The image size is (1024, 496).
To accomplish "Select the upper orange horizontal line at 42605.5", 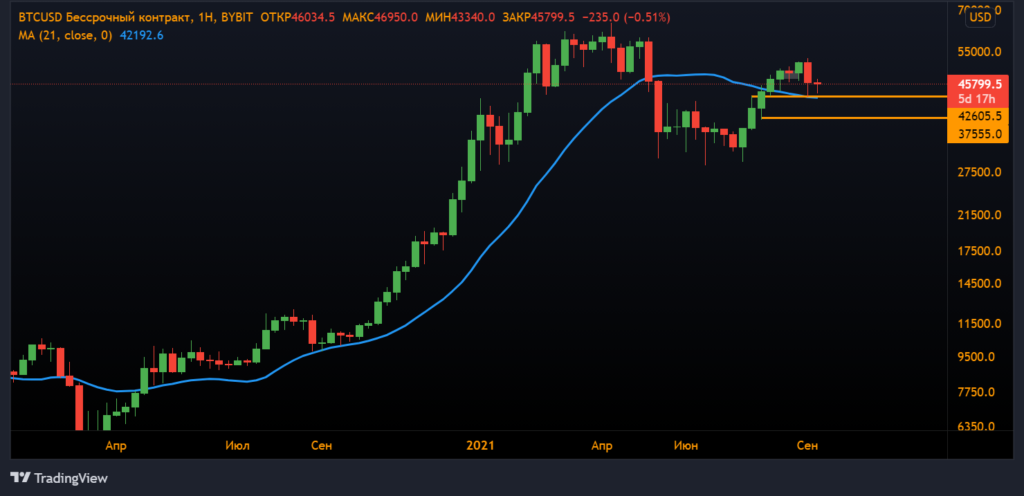I will [x=849, y=97].
